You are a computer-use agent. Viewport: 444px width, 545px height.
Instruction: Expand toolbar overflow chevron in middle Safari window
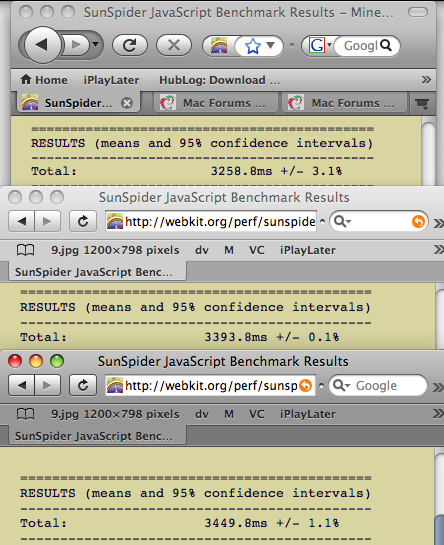click(x=438, y=222)
